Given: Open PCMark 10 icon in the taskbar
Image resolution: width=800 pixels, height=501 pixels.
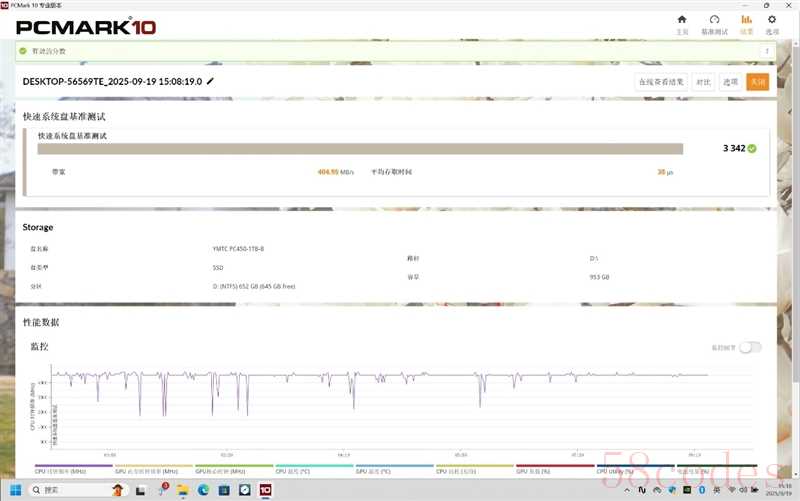Looking at the screenshot, I should point(266,490).
